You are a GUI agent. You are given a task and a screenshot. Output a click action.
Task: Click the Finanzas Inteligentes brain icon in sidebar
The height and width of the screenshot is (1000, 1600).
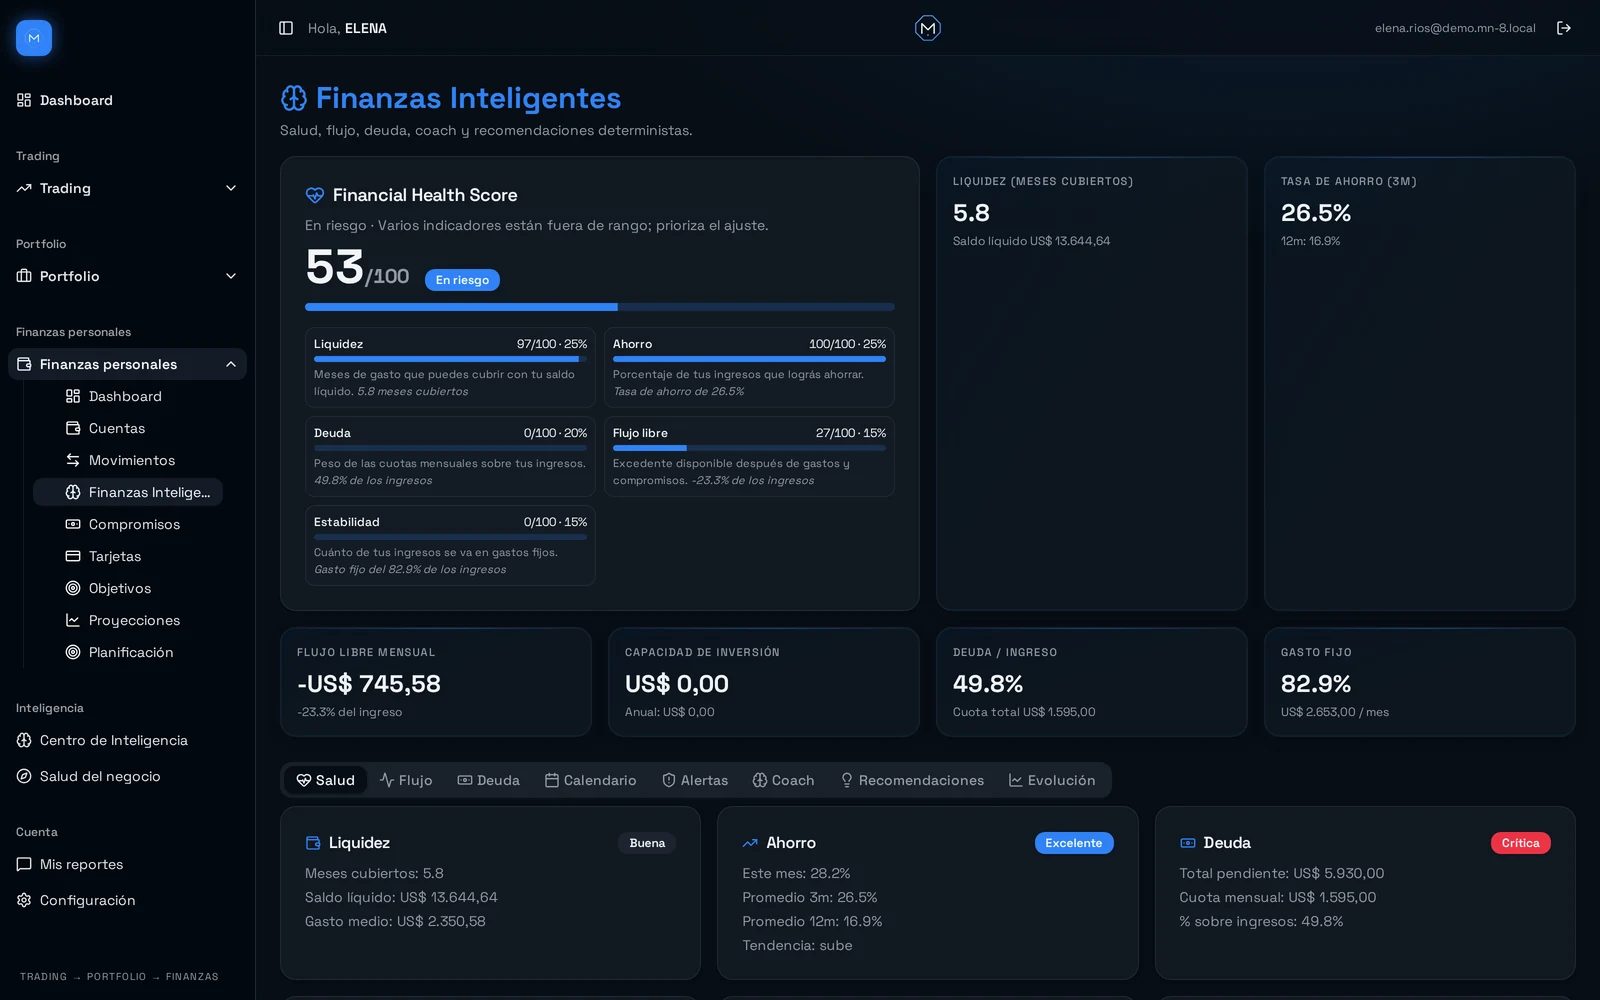[73, 492]
